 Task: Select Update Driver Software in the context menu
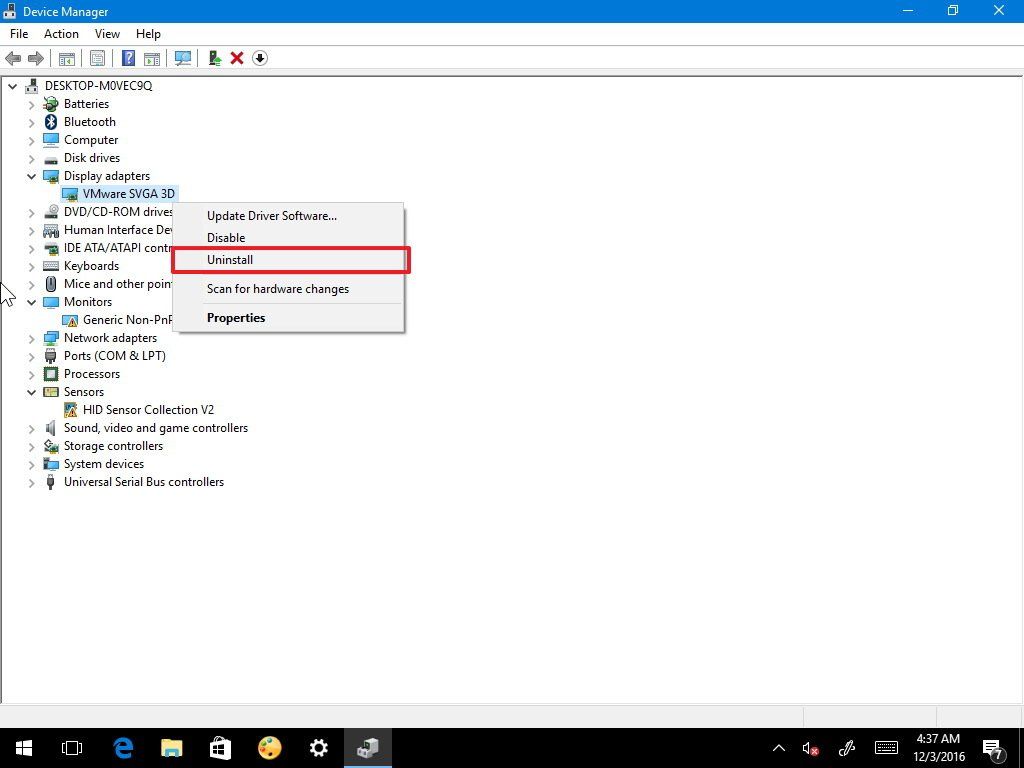click(x=271, y=215)
